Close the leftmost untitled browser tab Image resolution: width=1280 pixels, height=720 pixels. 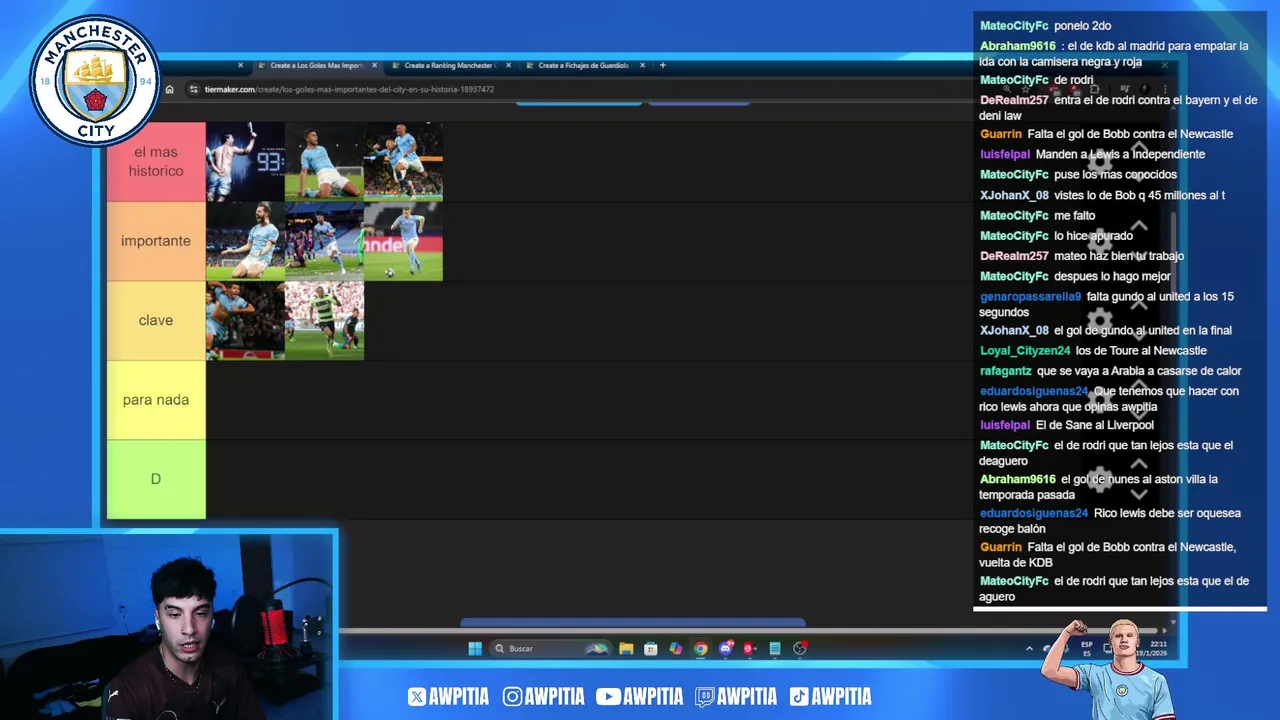(x=240, y=65)
